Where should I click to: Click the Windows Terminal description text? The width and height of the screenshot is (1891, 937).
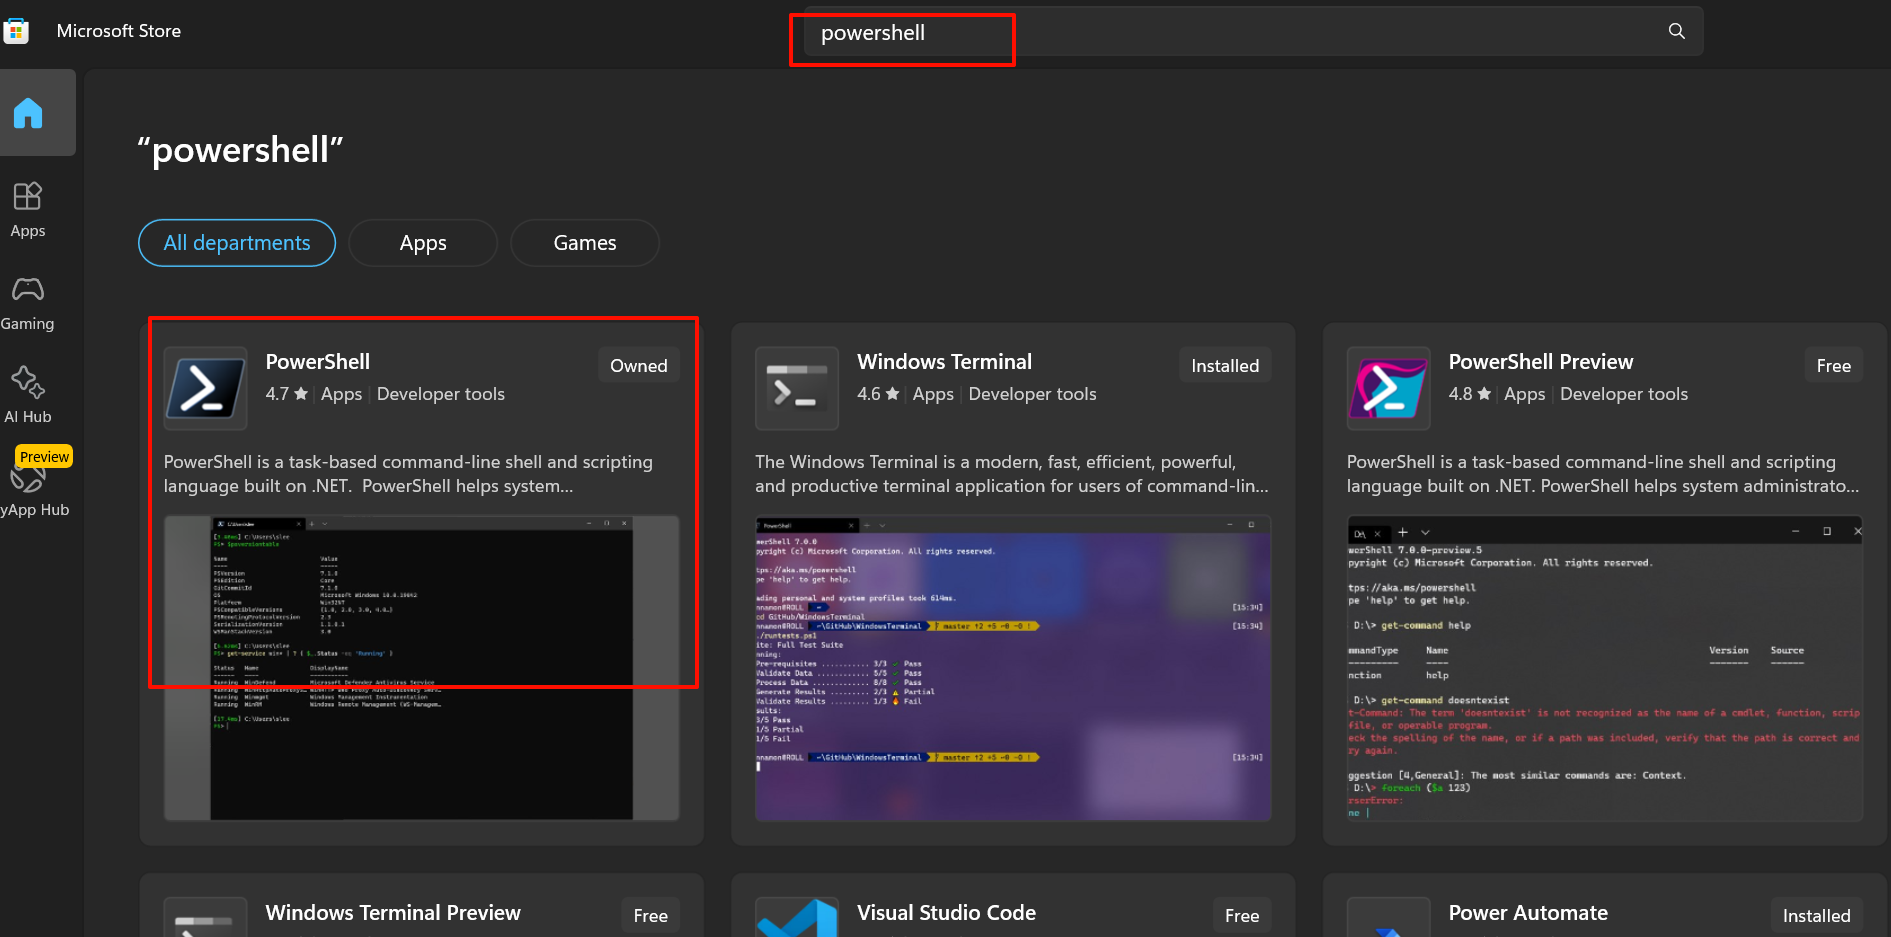(x=1011, y=474)
